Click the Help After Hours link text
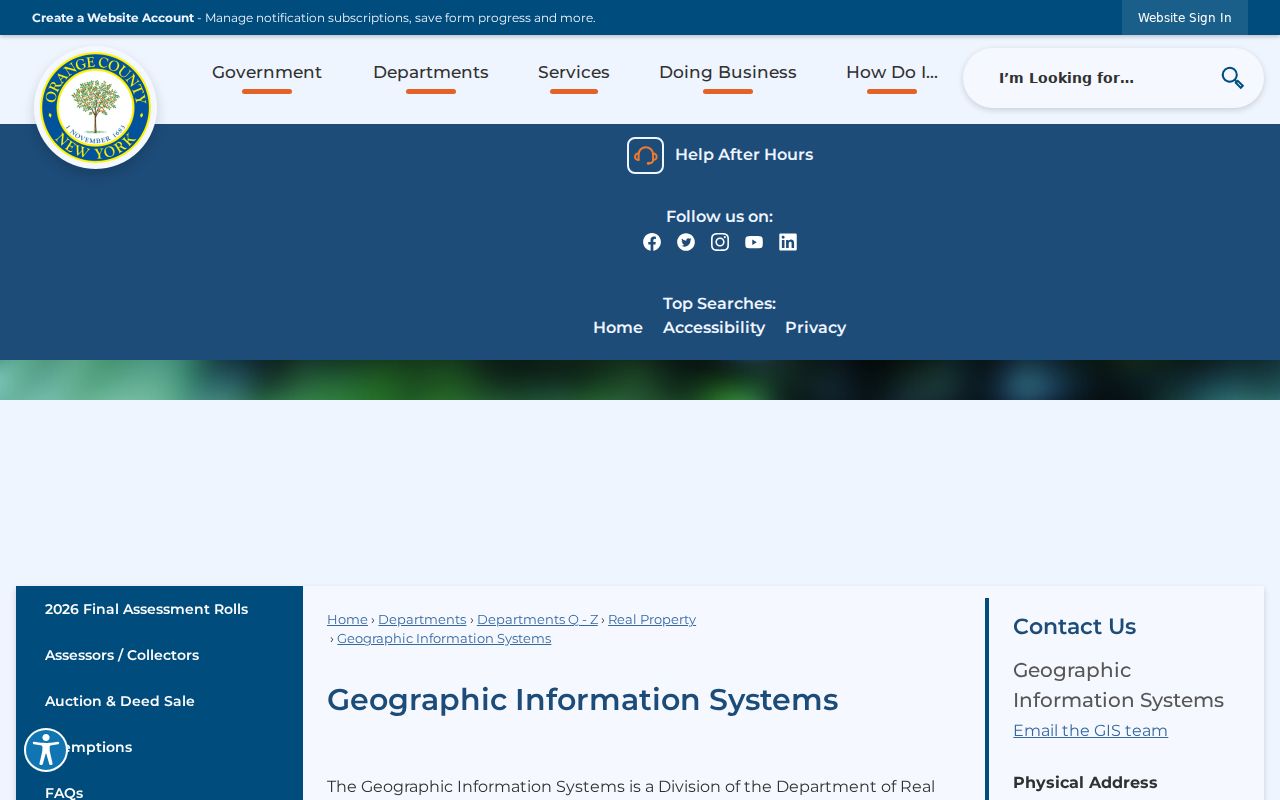This screenshot has height=800, width=1280. click(744, 155)
